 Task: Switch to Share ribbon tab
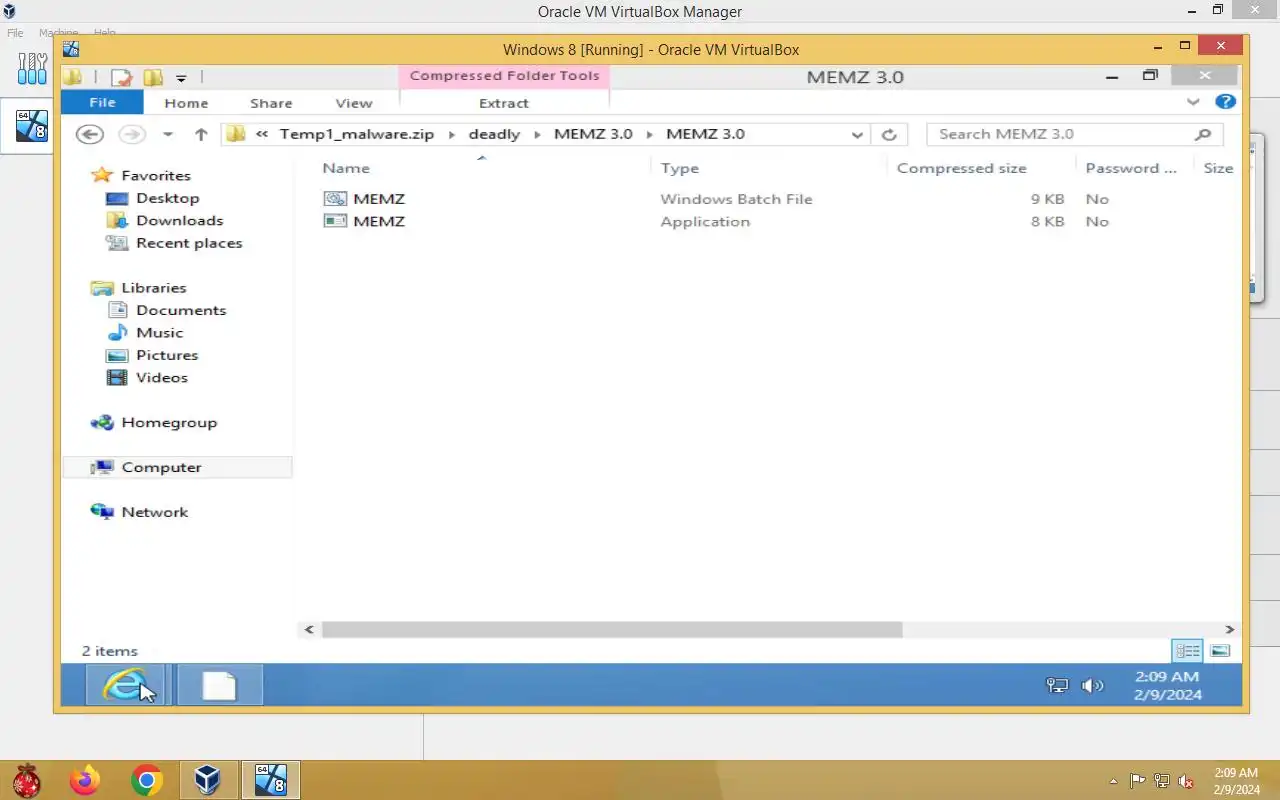271,103
